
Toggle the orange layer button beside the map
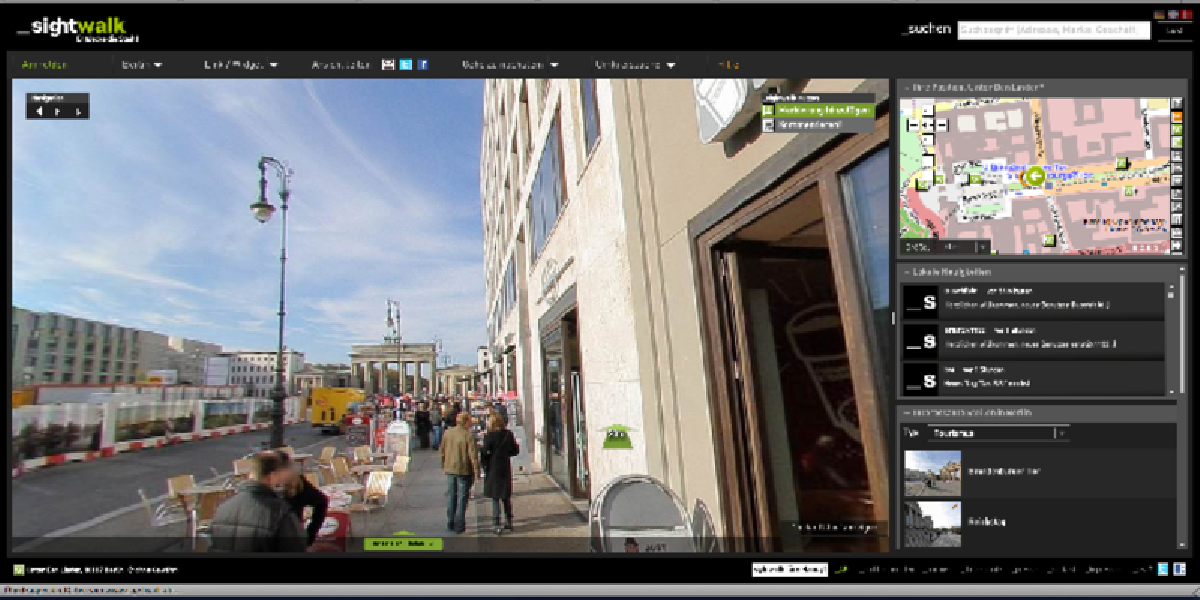1177,117
